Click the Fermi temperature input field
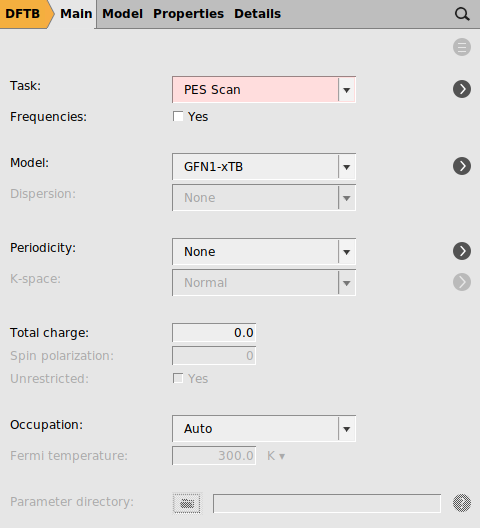The width and height of the screenshot is (480, 528). 214,456
